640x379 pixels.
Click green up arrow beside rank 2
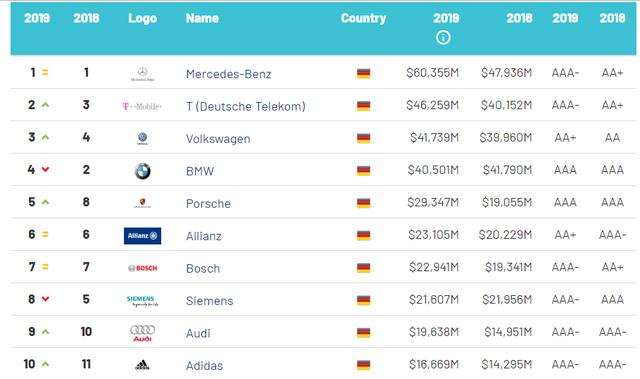pyautogui.click(x=45, y=105)
